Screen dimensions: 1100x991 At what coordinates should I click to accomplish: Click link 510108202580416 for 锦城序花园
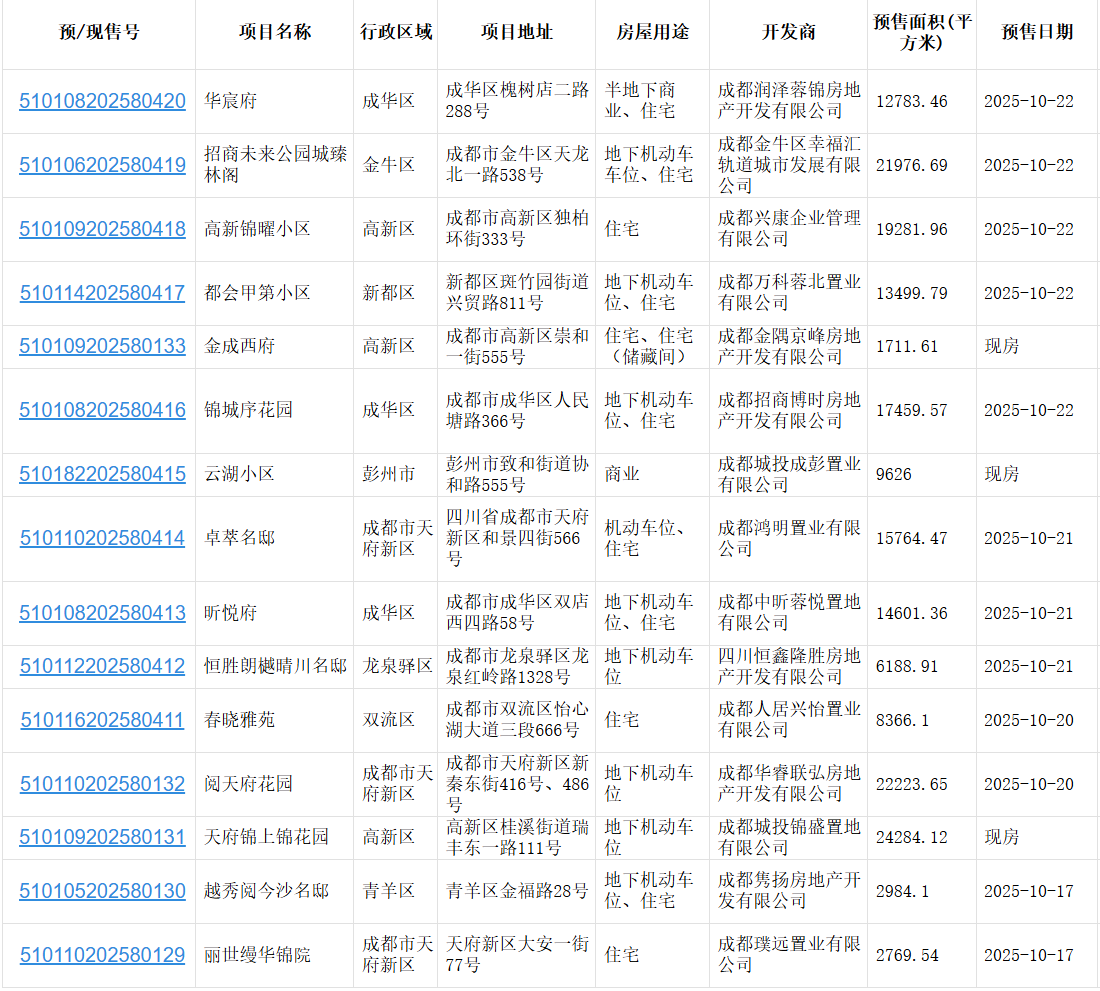tap(102, 410)
